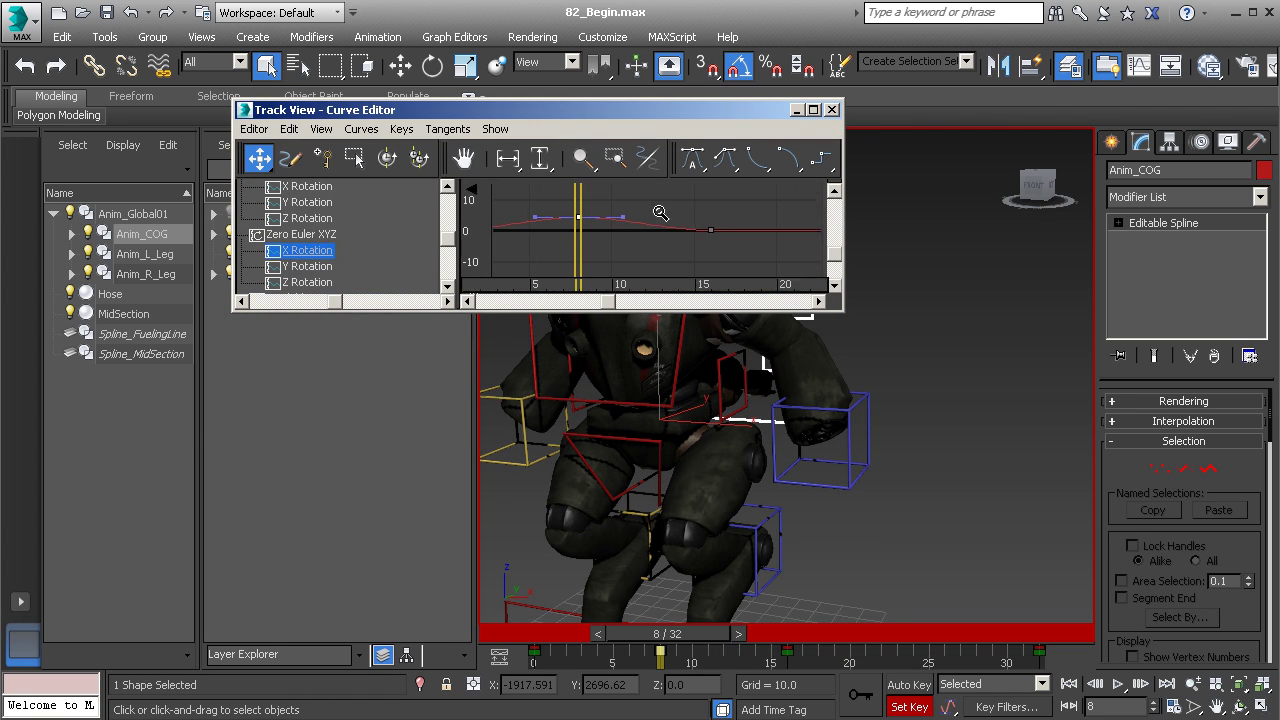Click the Copy named selection button
1280x720 pixels.
point(1152,510)
